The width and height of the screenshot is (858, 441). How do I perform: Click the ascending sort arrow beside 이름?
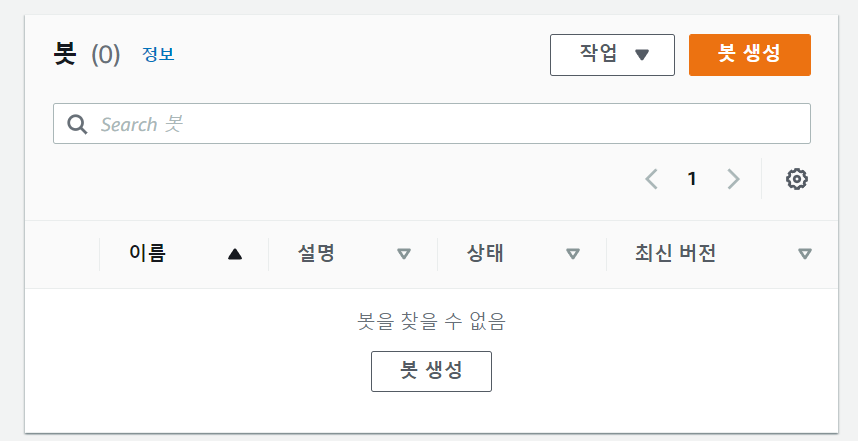[235, 254]
